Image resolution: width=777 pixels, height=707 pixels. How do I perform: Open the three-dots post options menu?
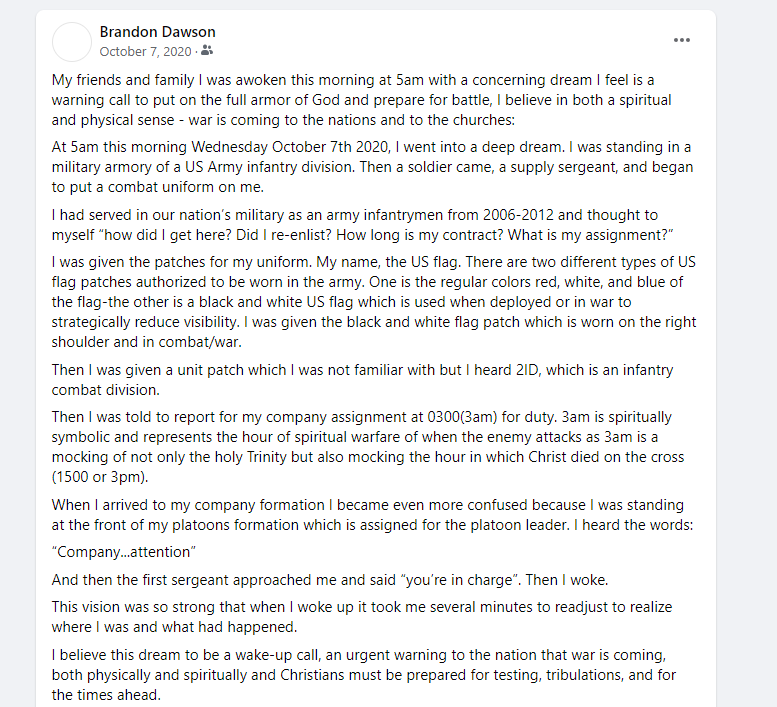click(x=681, y=40)
